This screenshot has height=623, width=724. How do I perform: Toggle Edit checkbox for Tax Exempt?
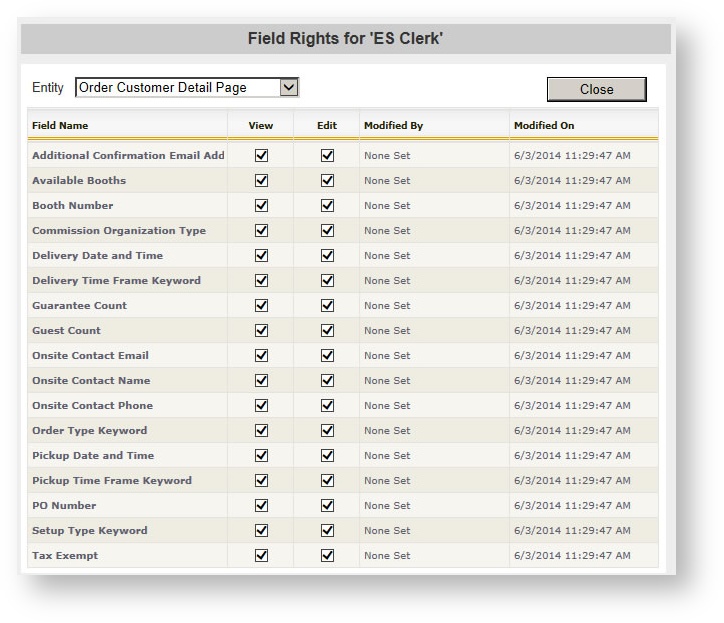[327, 556]
